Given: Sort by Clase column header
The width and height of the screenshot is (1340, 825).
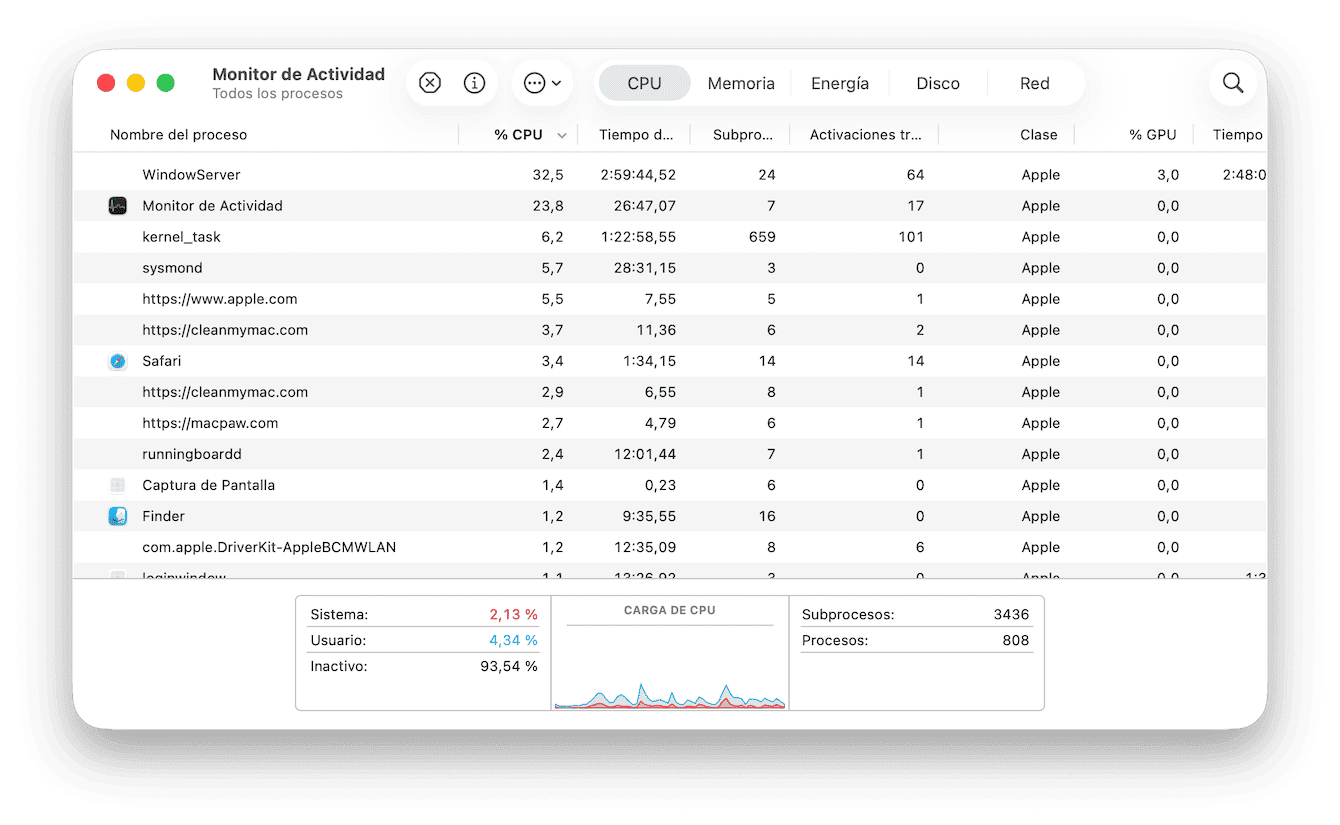Looking at the screenshot, I should [1039, 135].
